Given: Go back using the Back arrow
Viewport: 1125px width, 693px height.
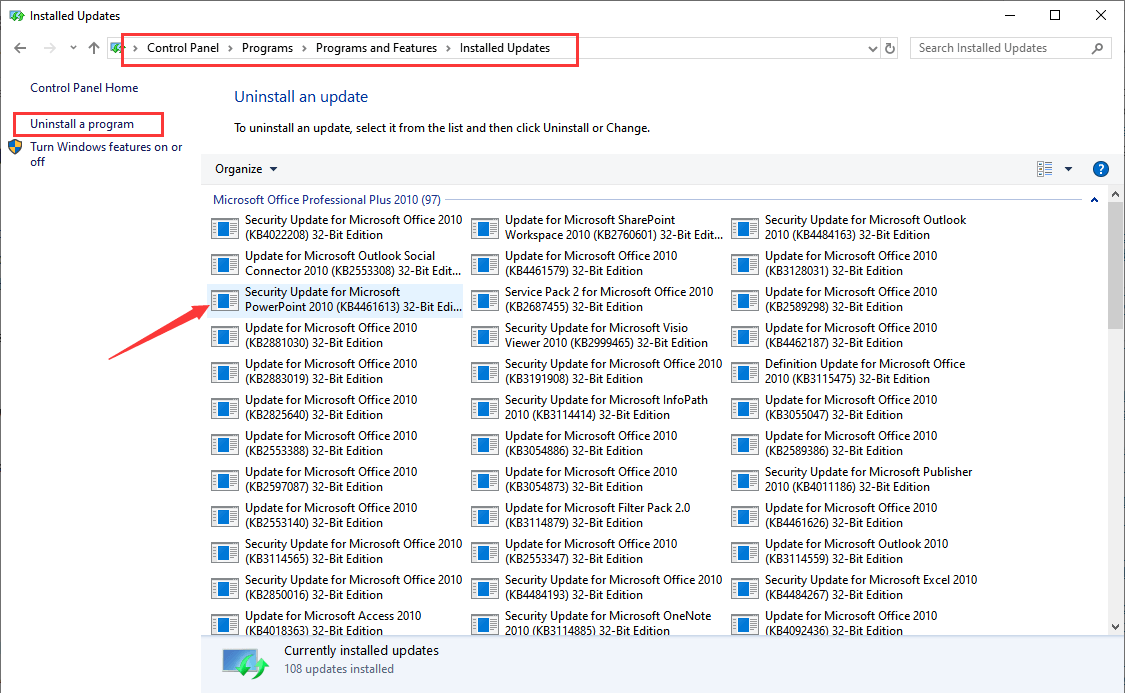Looking at the screenshot, I should pyautogui.click(x=20, y=48).
